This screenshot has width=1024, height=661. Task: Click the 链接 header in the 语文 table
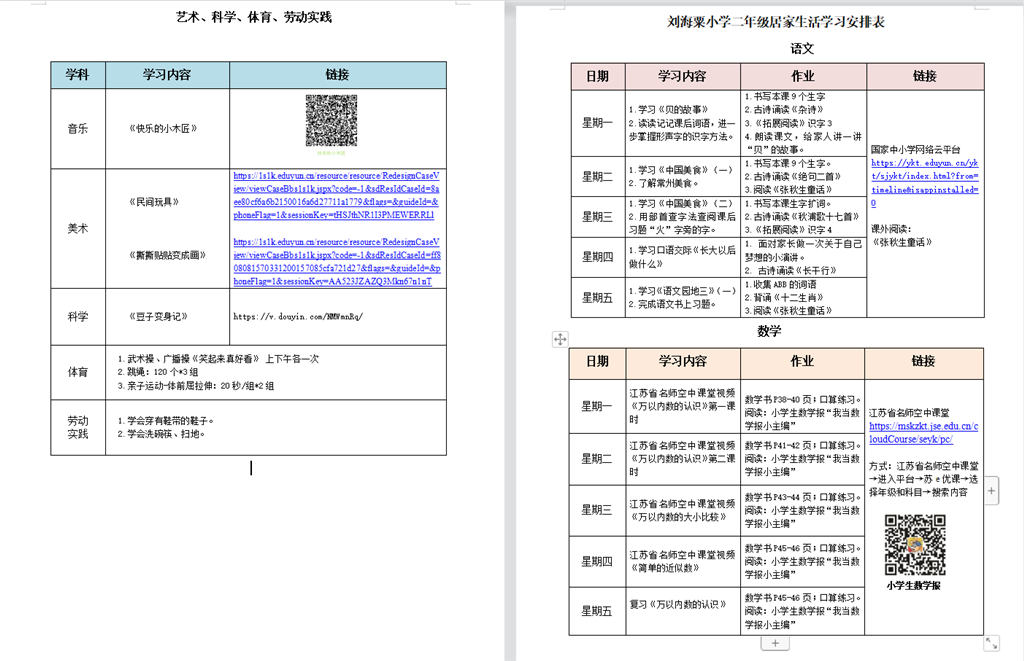point(925,76)
